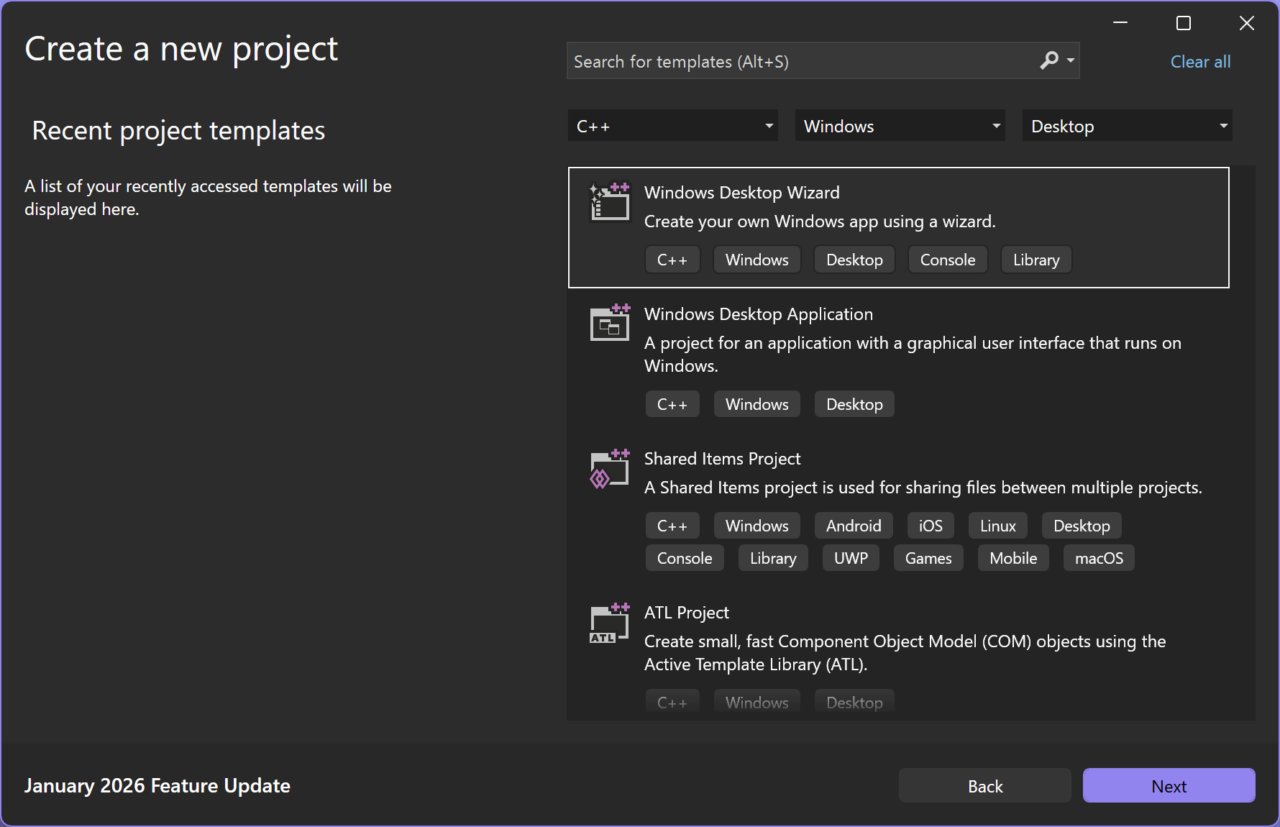Open the C++ language filter dropdown

[x=672, y=126]
